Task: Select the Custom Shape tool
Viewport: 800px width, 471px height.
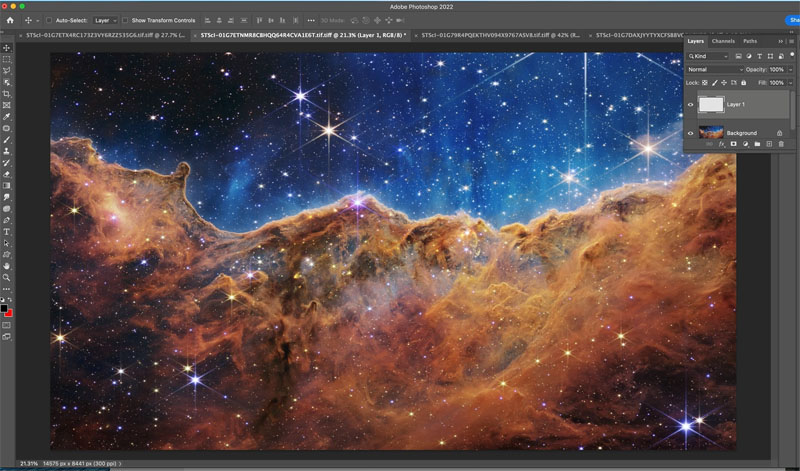Action: point(7,255)
